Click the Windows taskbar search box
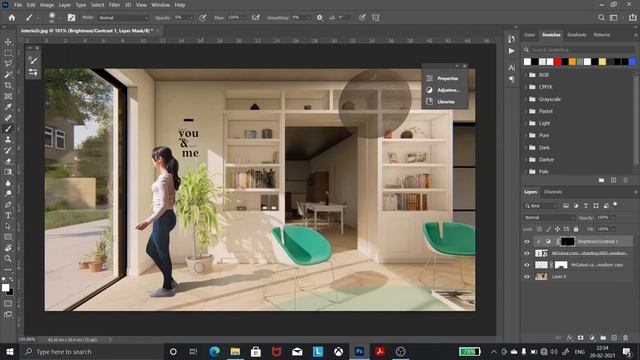Image resolution: width=640 pixels, height=360 pixels. point(92,352)
